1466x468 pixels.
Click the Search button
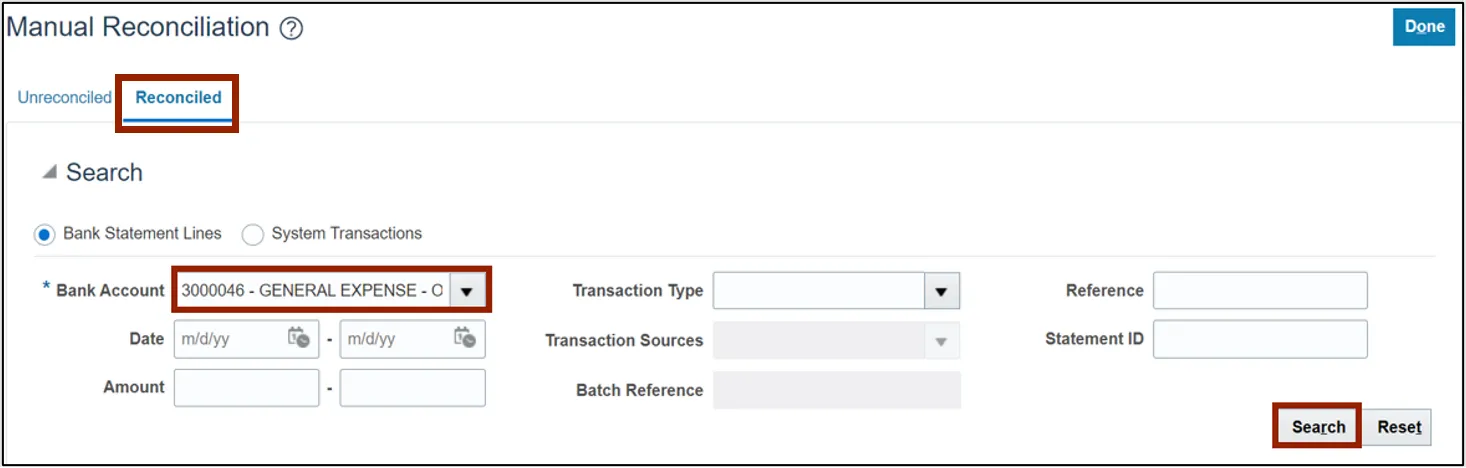click(1318, 427)
